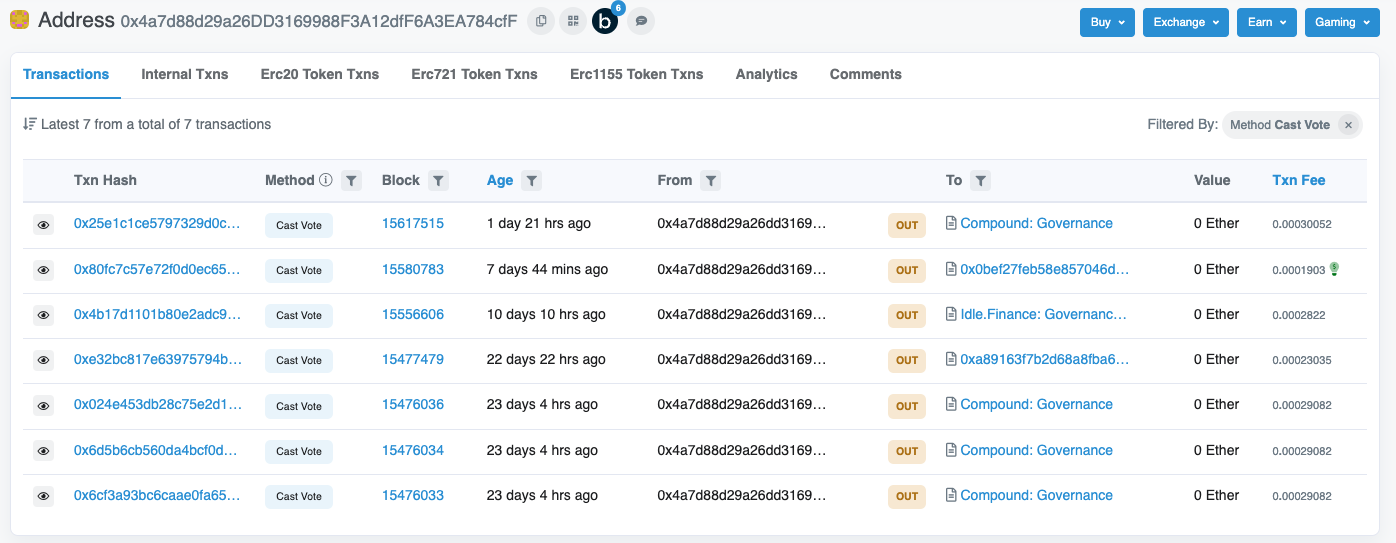This screenshot has height=543, width=1396.
Task: Switch to the Erc1155 Token Txns tab
Action: point(637,74)
